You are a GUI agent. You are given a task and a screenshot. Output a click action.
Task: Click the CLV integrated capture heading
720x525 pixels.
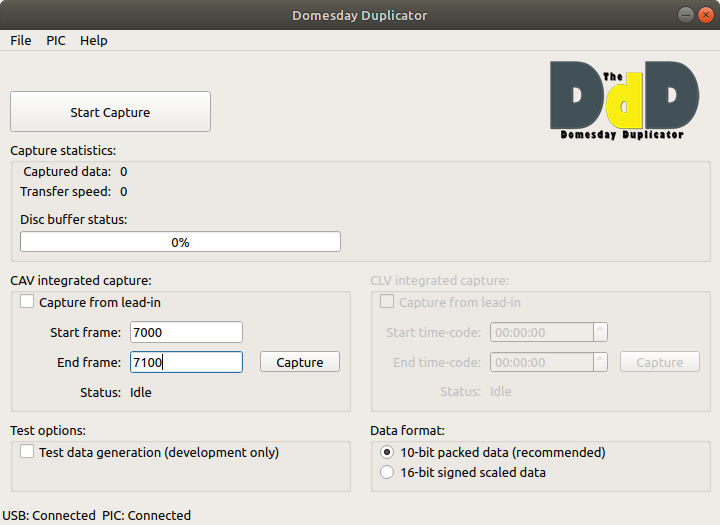(x=439, y=280)
